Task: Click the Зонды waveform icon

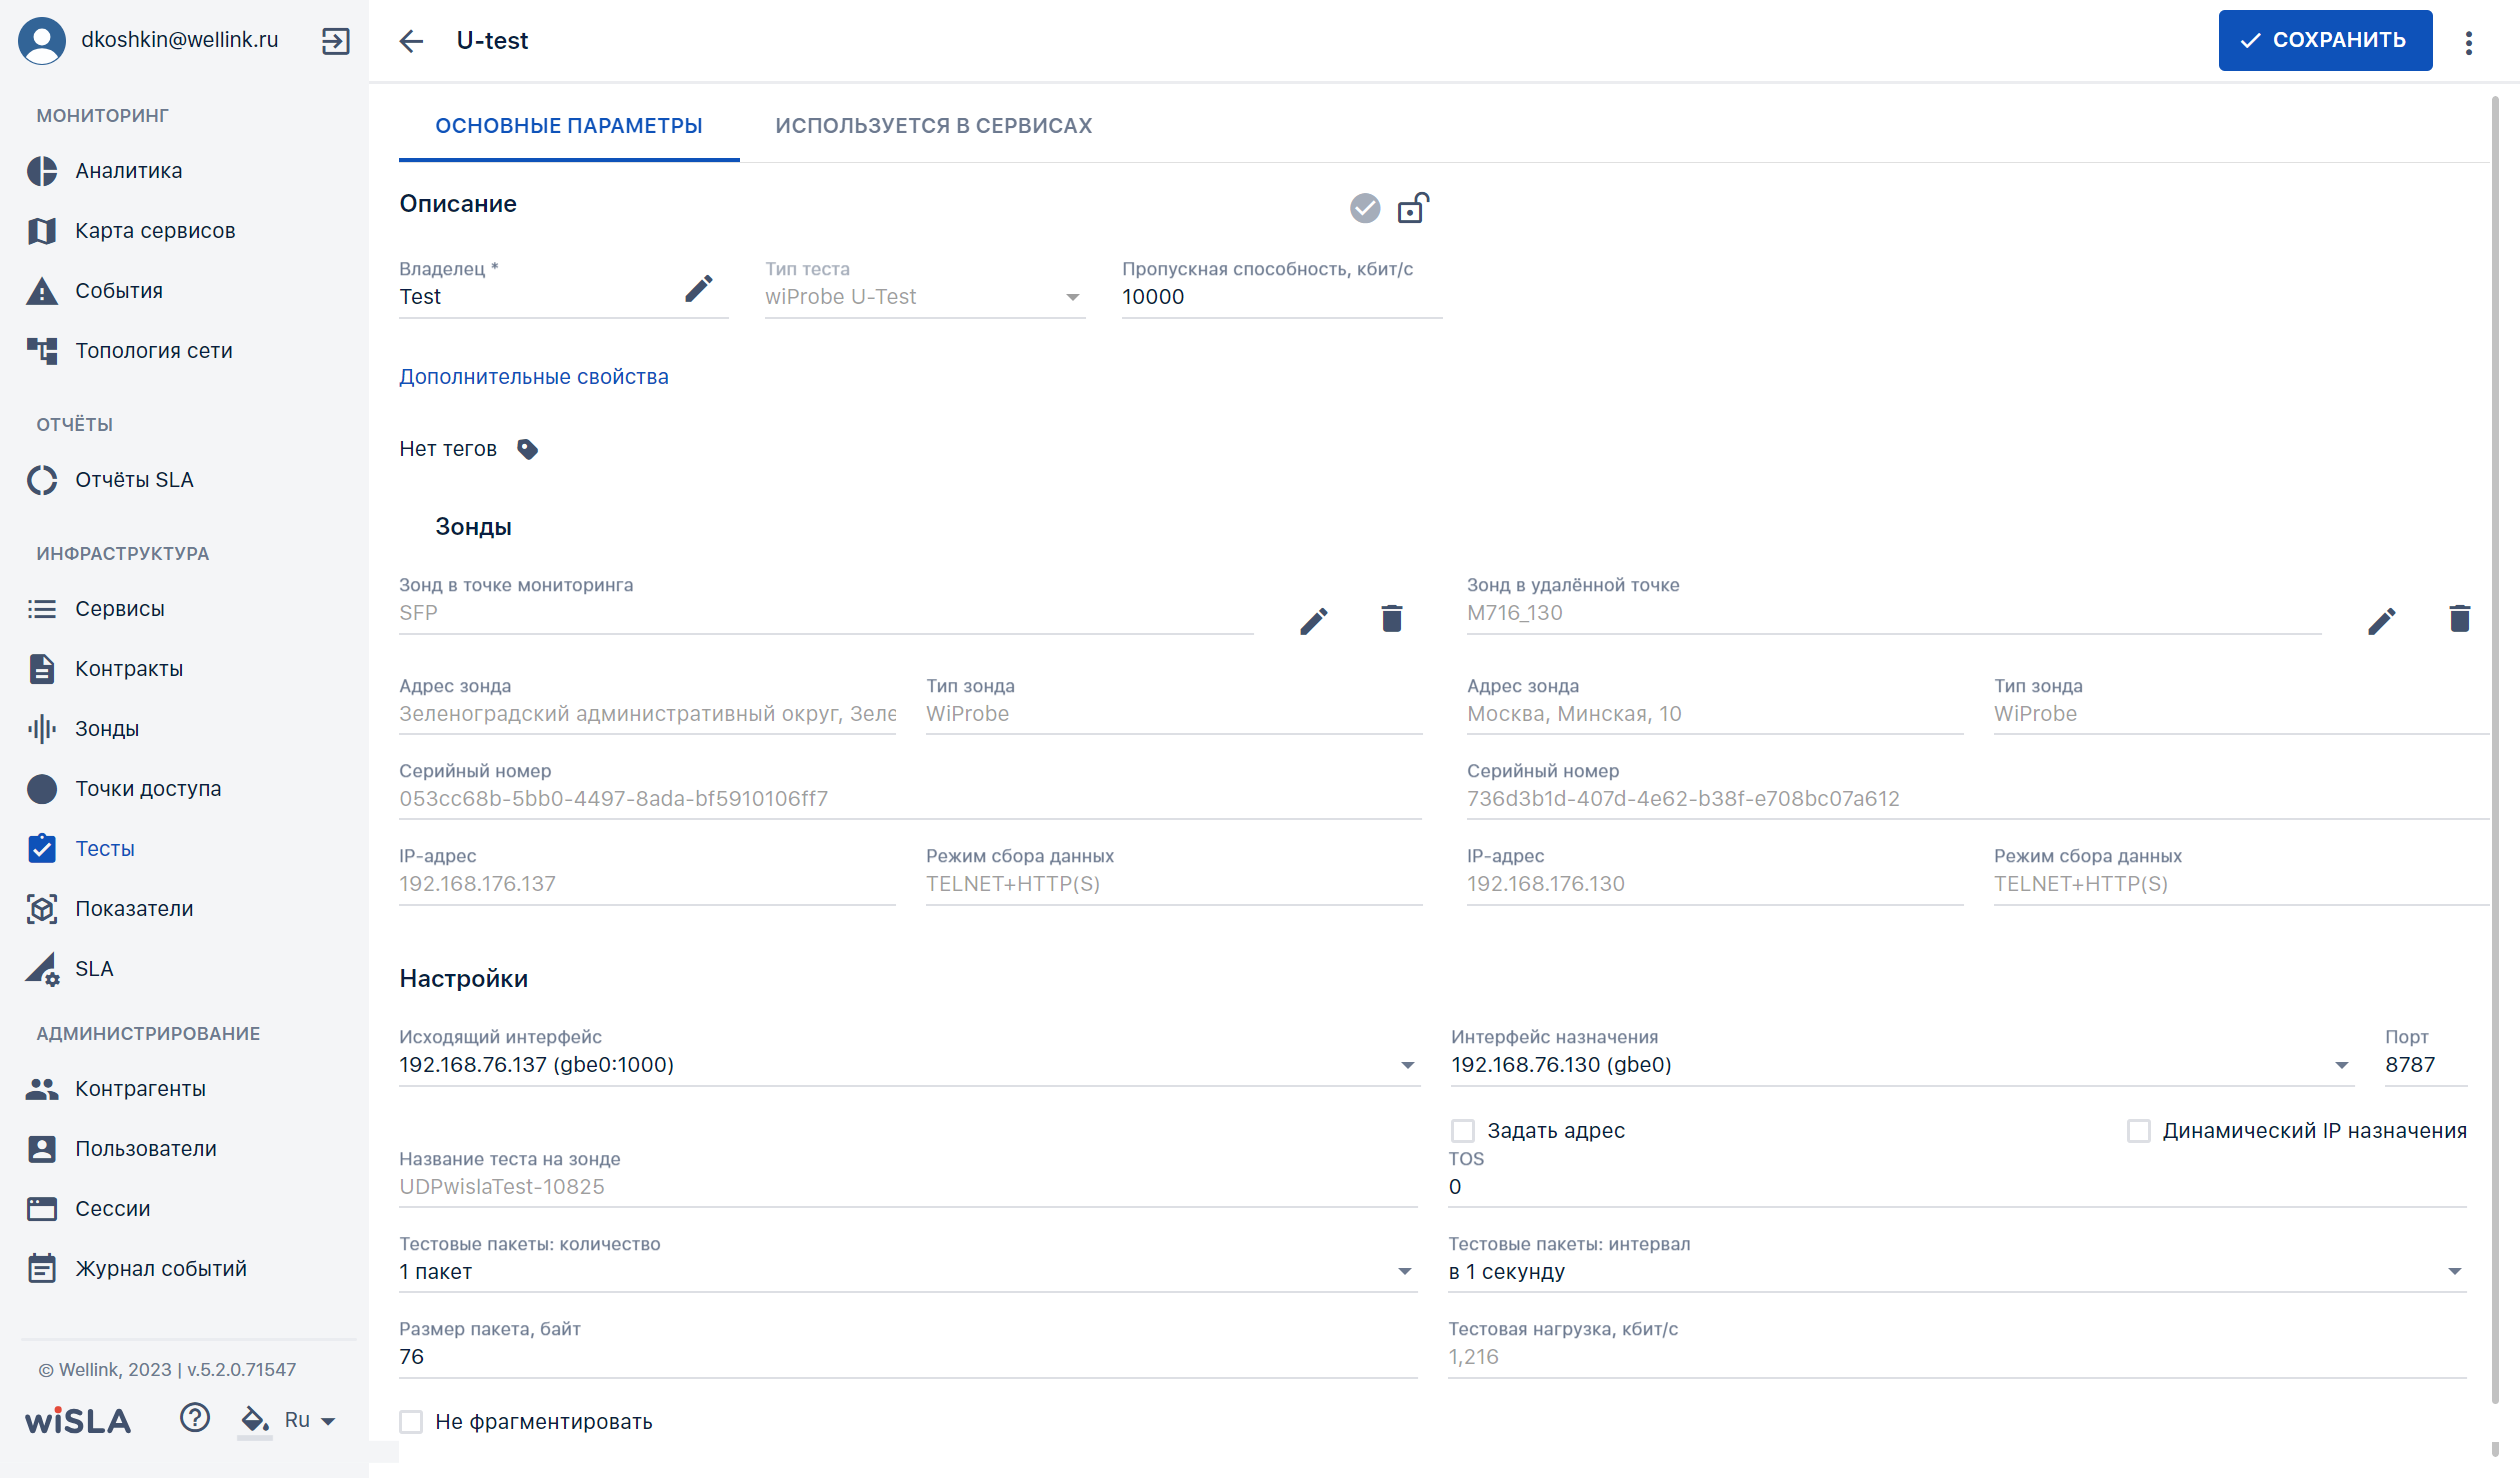Action: pyautogui.click(x=42, y=729)
